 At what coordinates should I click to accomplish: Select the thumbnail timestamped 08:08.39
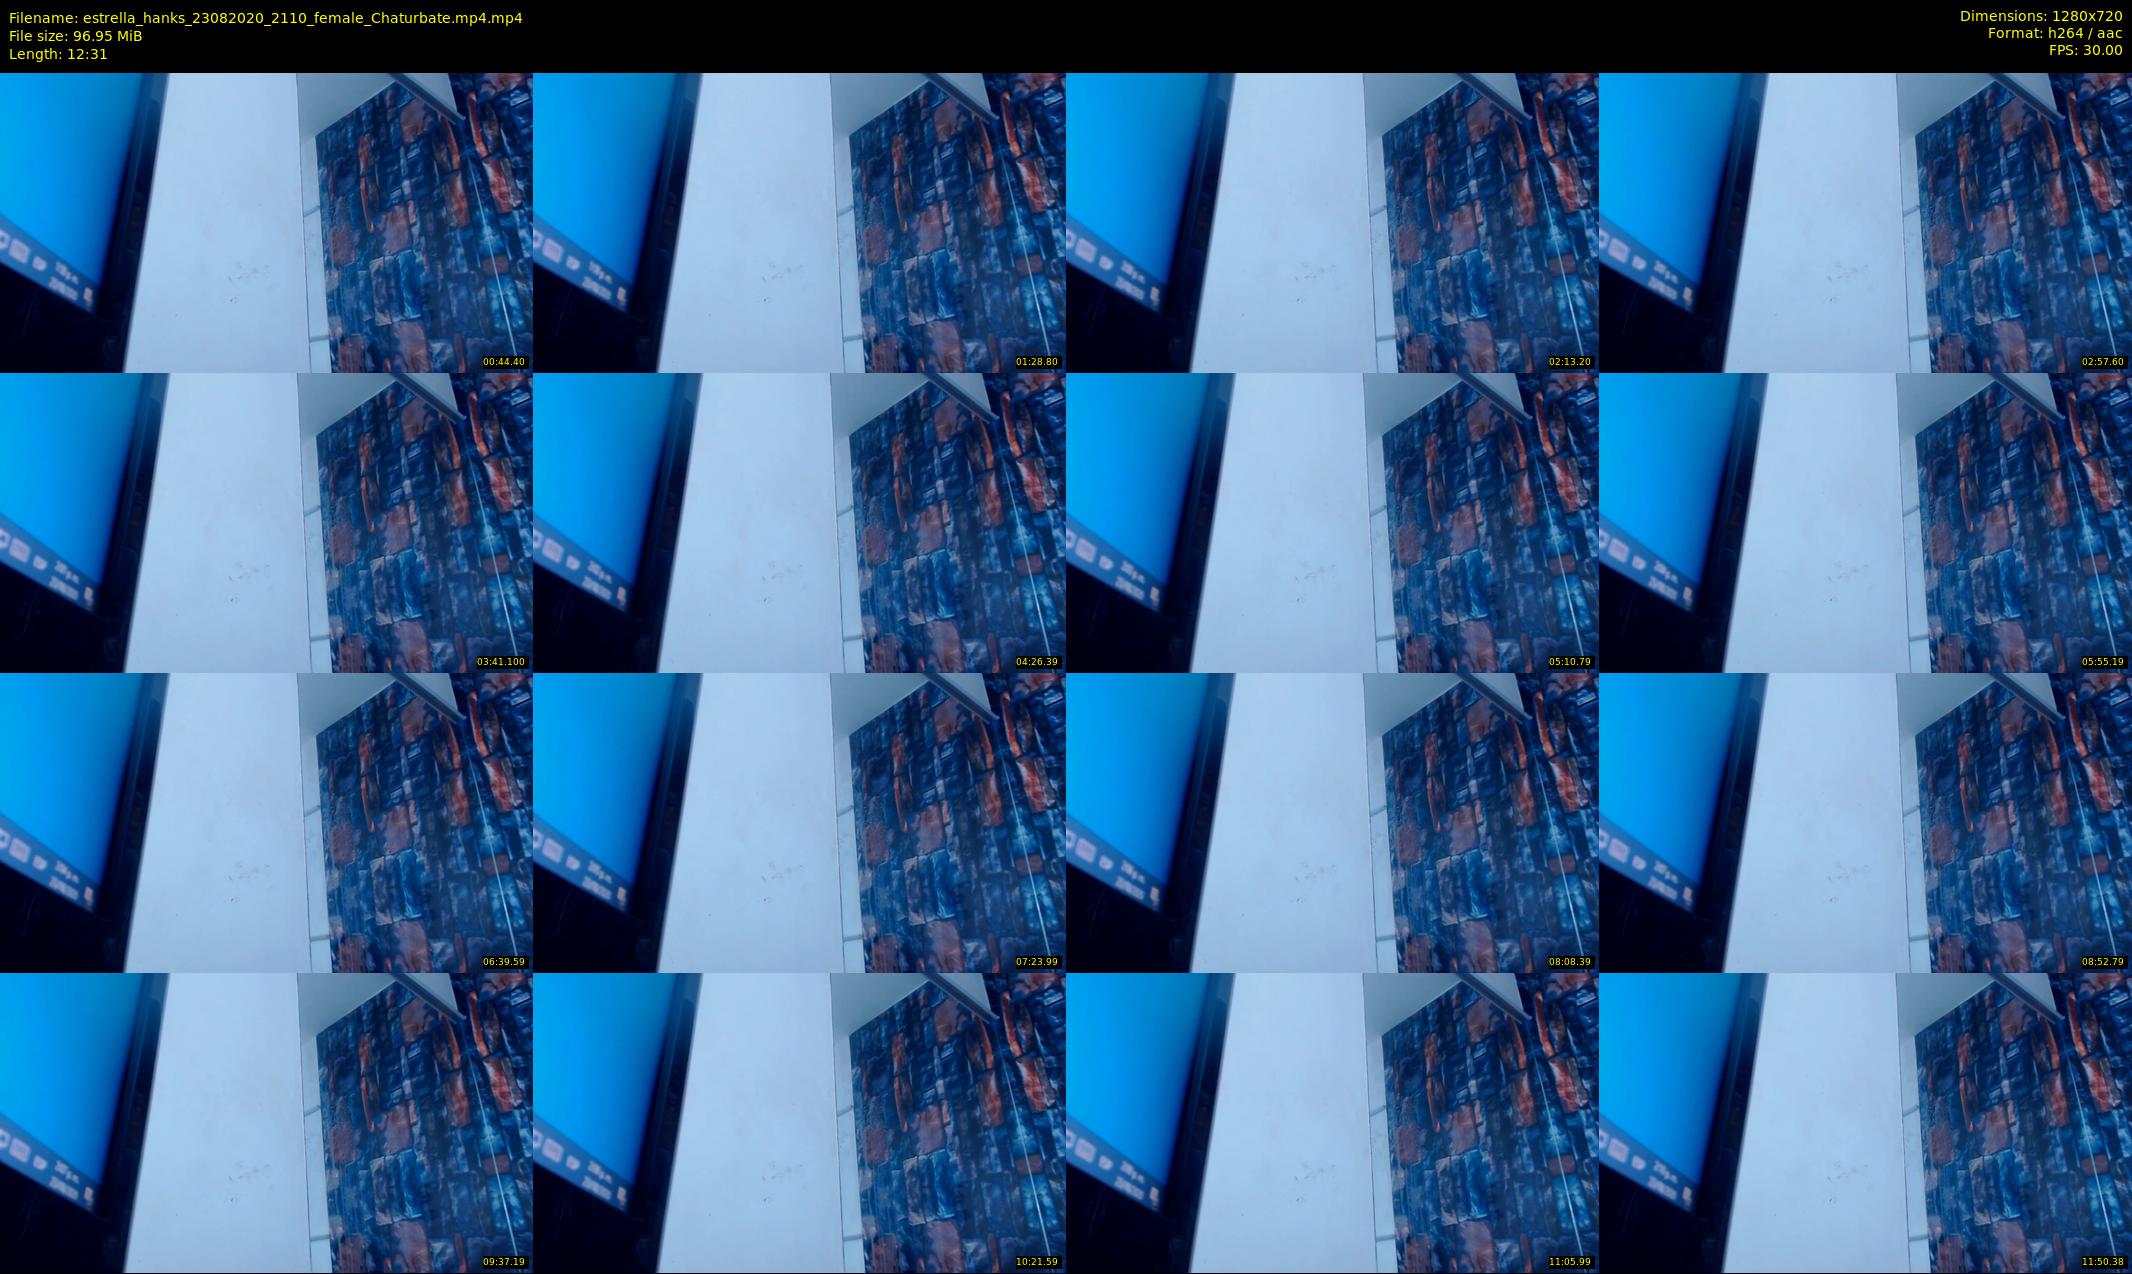(1332, 822)
